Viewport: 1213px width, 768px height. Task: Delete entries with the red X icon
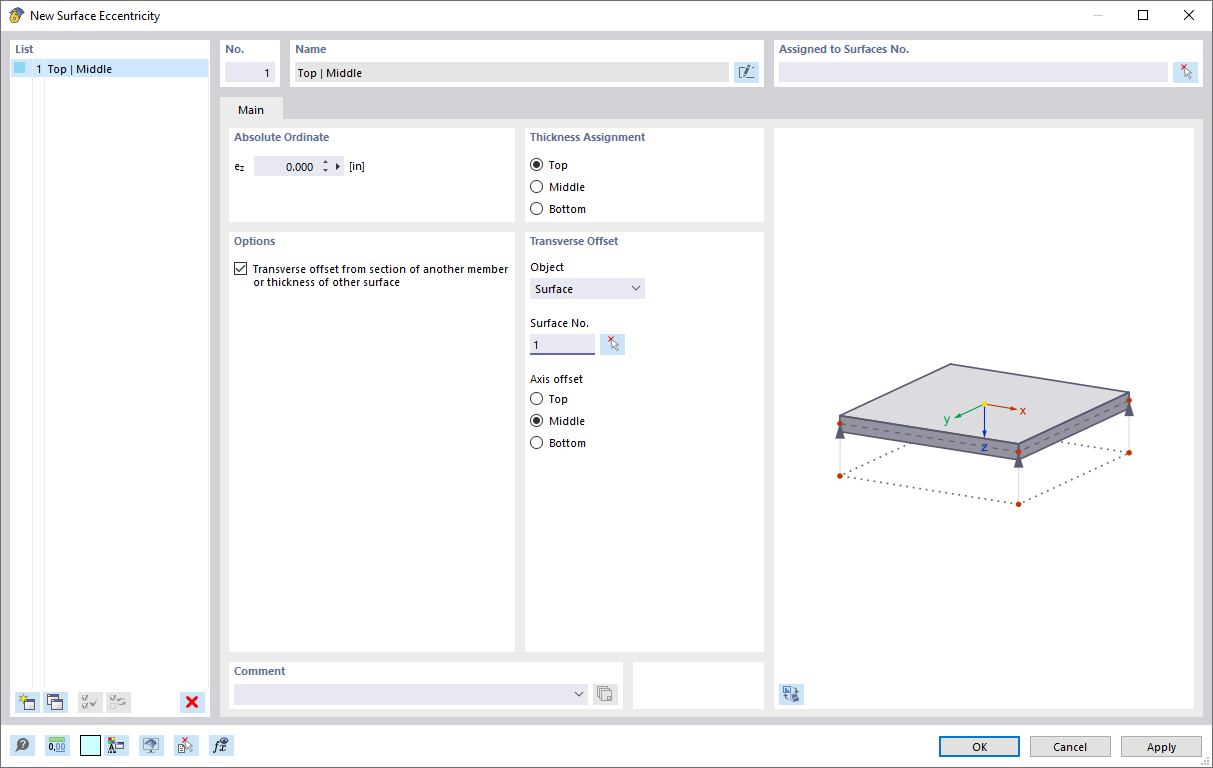tap(191, 702)
